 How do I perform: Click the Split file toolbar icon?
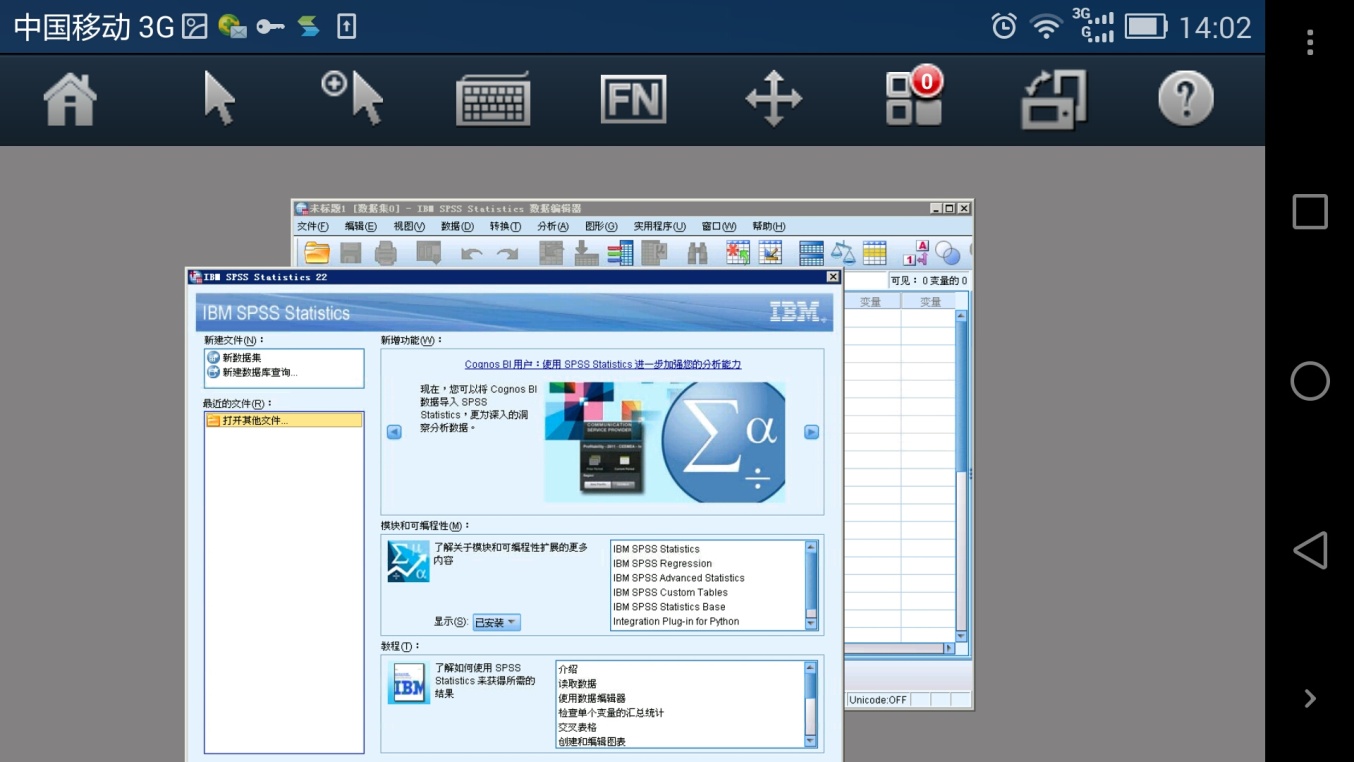(811, 253)
